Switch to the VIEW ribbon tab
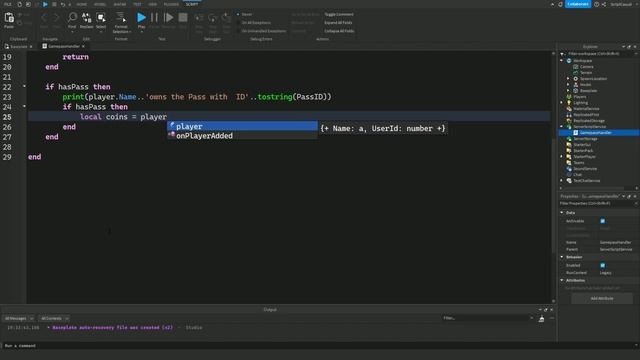This screenshot has width=640, height=360. [153, 4]
